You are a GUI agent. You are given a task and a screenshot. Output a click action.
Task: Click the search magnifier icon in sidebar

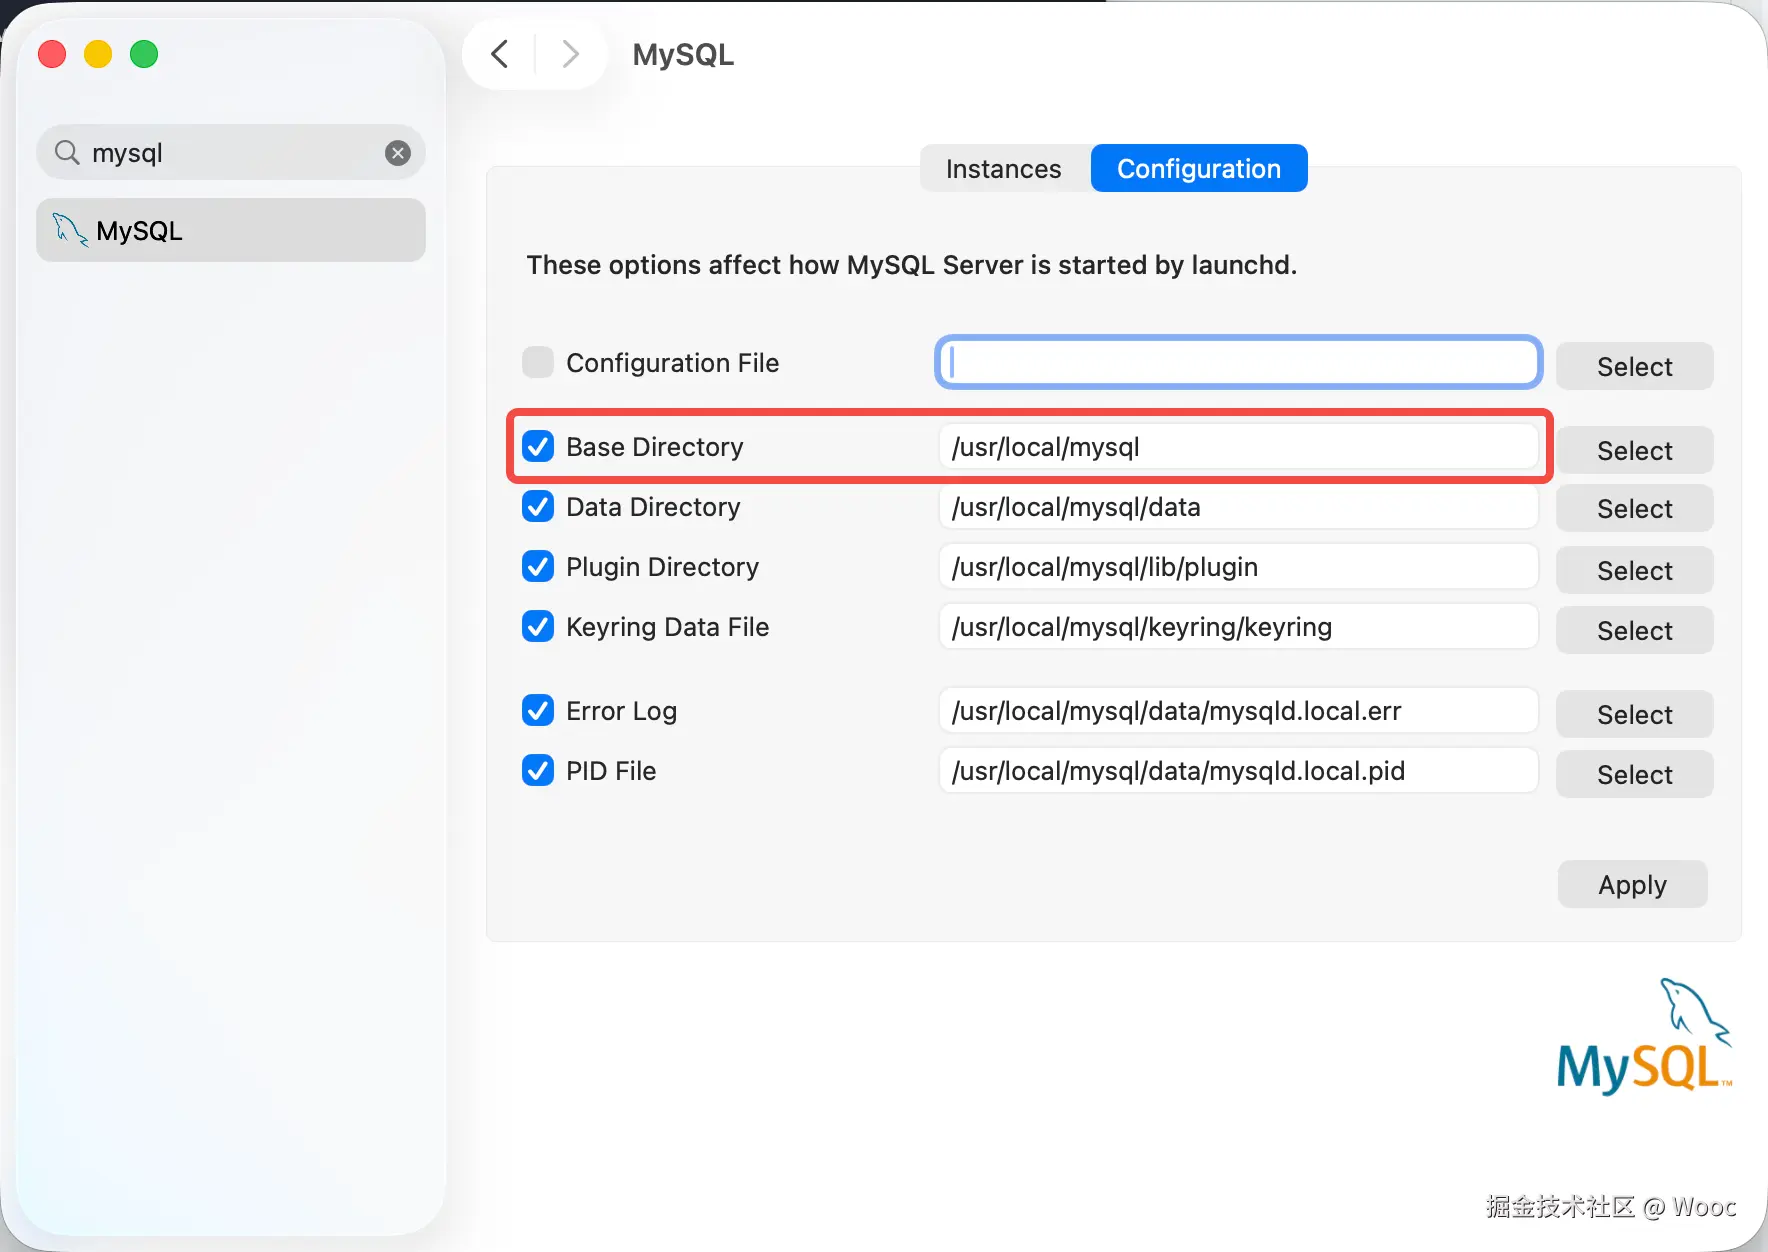67,152
